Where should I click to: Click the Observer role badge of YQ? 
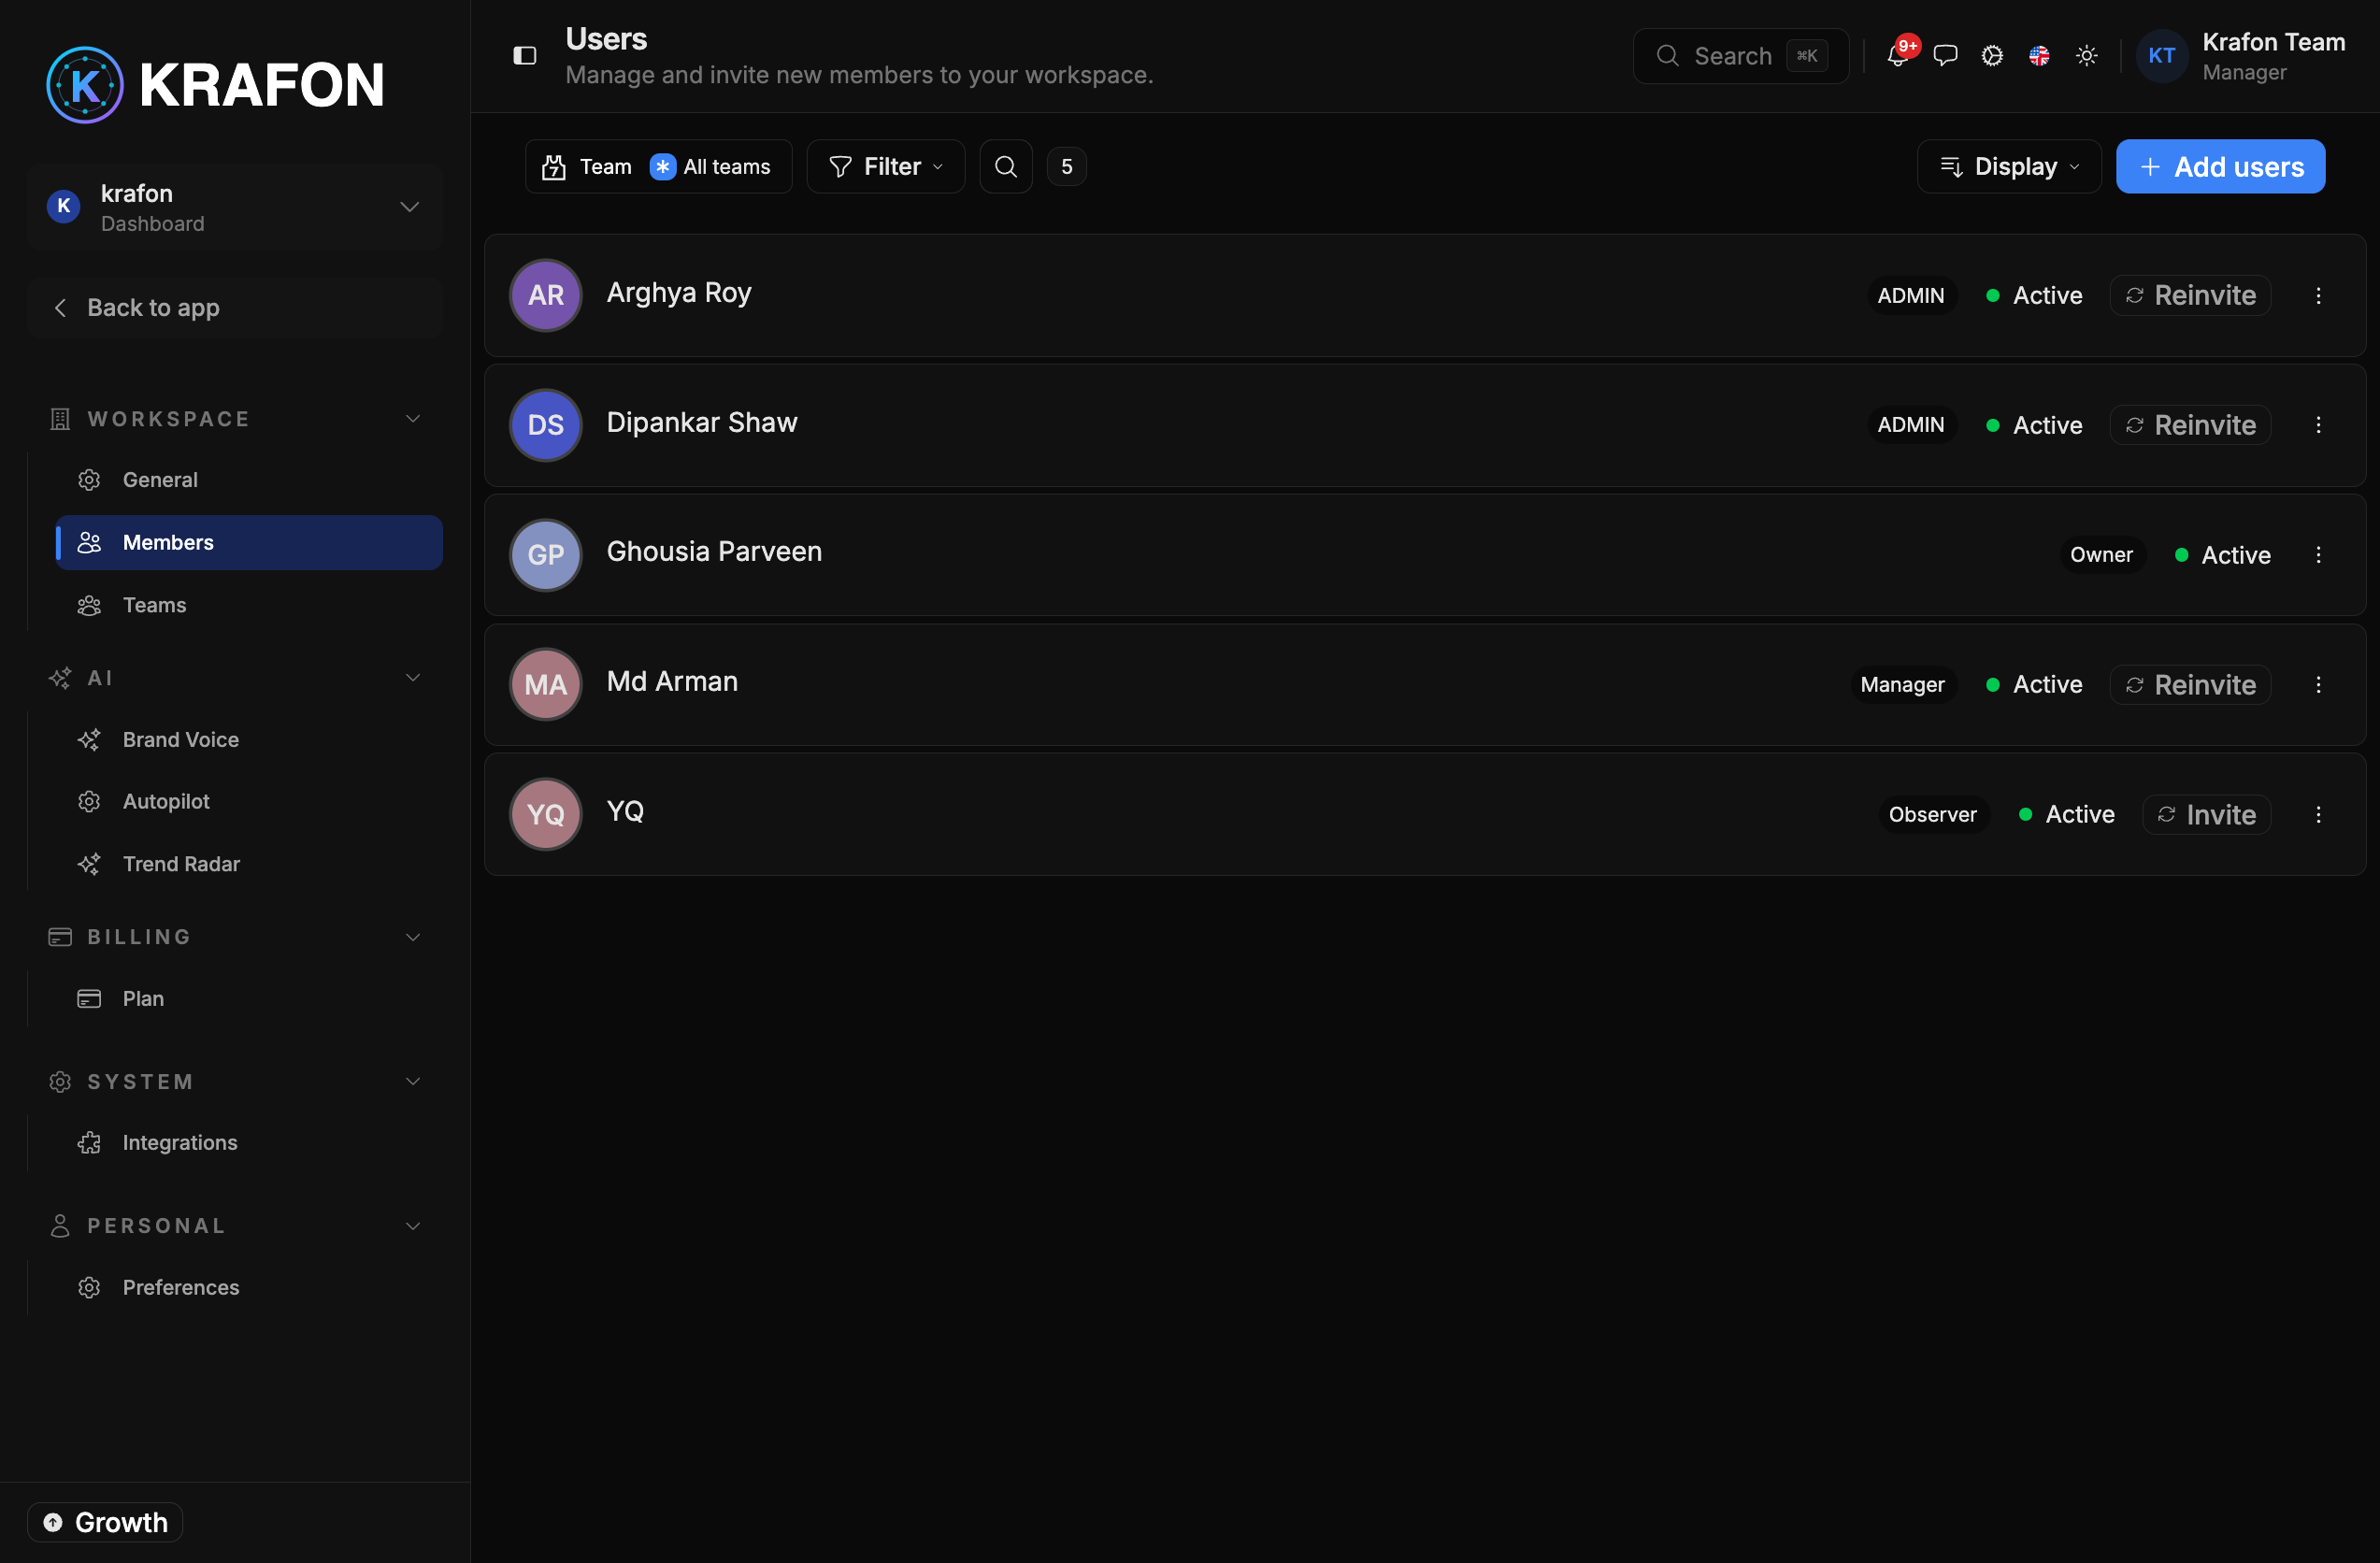coord(1932,815)
